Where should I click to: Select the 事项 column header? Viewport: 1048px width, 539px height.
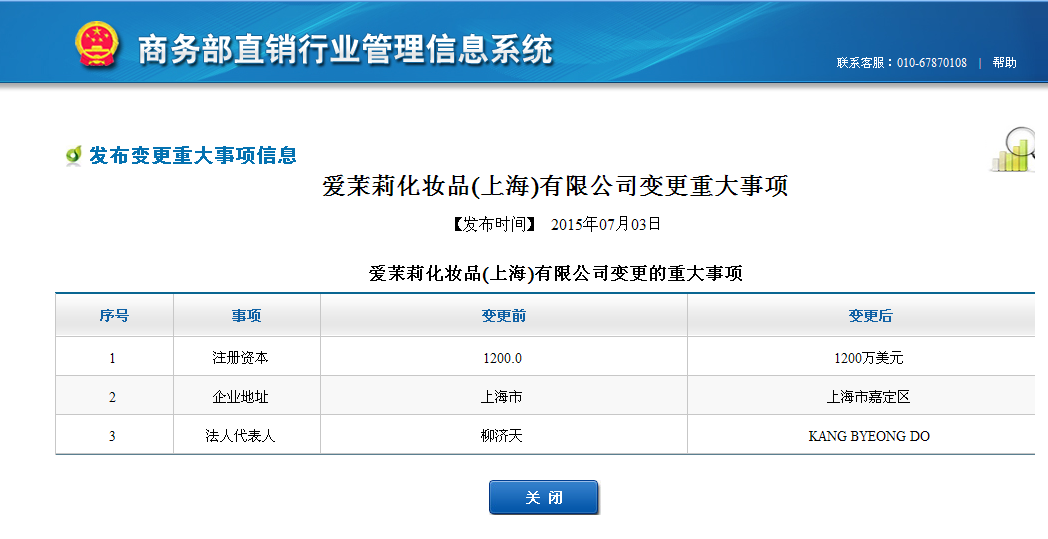tap(246, 316)
